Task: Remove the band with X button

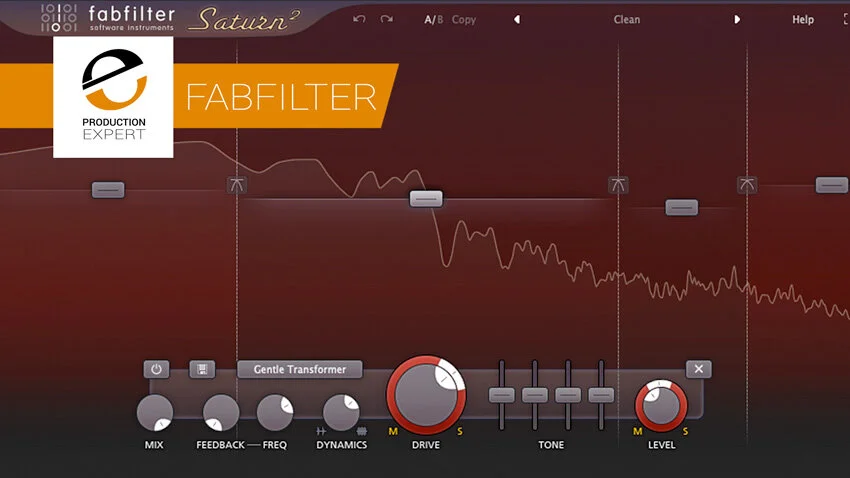Action: (699, 369)
